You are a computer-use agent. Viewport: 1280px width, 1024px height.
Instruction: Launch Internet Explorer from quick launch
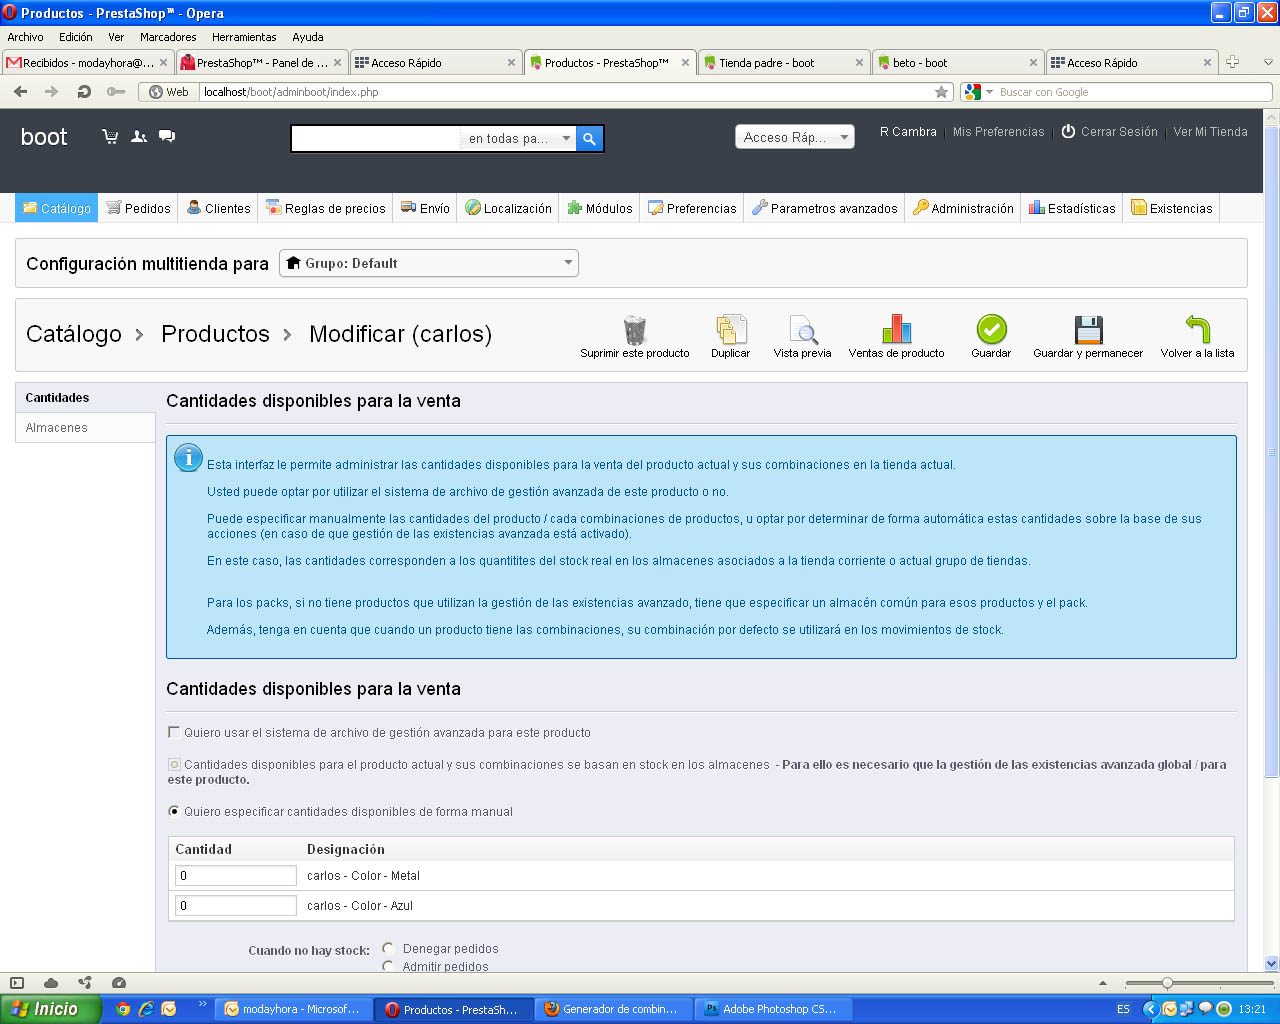(x=146, y=1009)
